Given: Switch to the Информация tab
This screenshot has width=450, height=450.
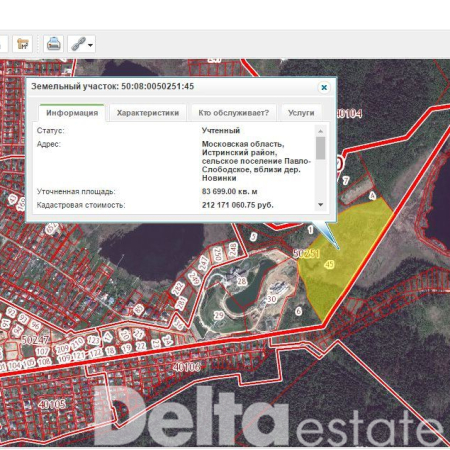Looking at the screenshot, I should point(72,113).
